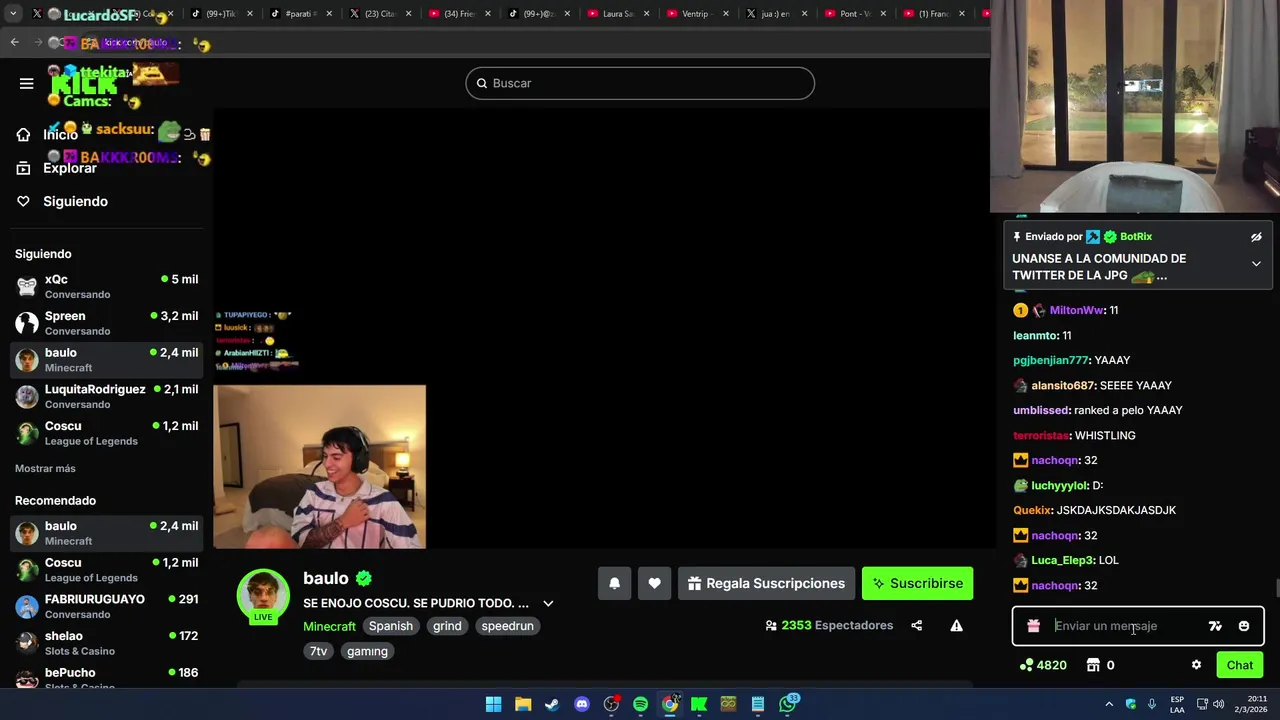
Task: Click the text formatting icon in chat input
Action: click(x=1215, y=626)
